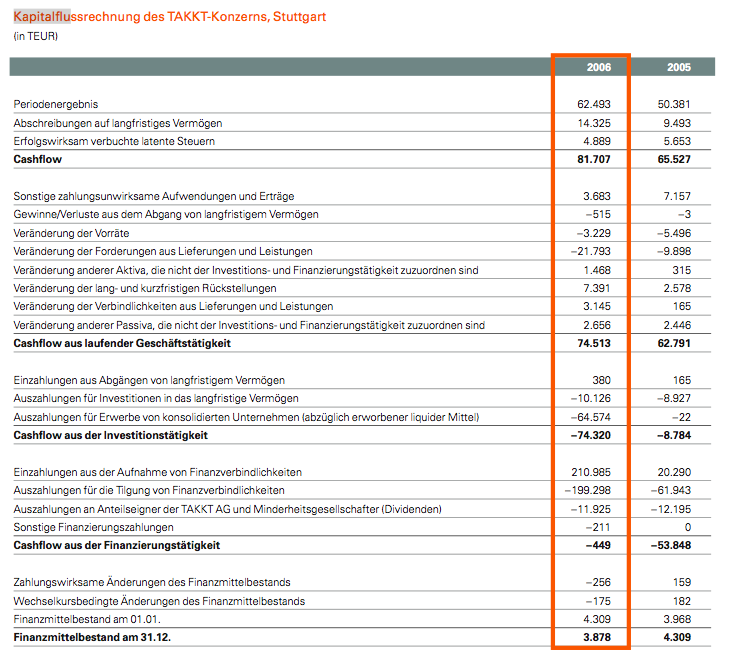Screen dimensions: 734x654
Task: Click the 2005 Periodenergebnis value 50.381
Action: [x=674, y=104]
